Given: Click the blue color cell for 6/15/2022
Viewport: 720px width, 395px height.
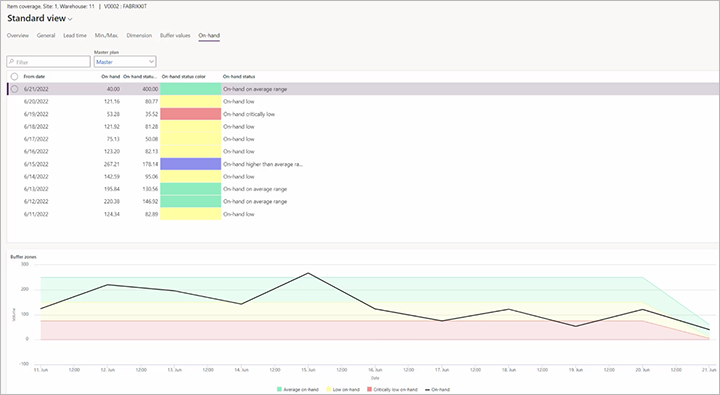Looking at the screenshot, I should tap(191, 164).
